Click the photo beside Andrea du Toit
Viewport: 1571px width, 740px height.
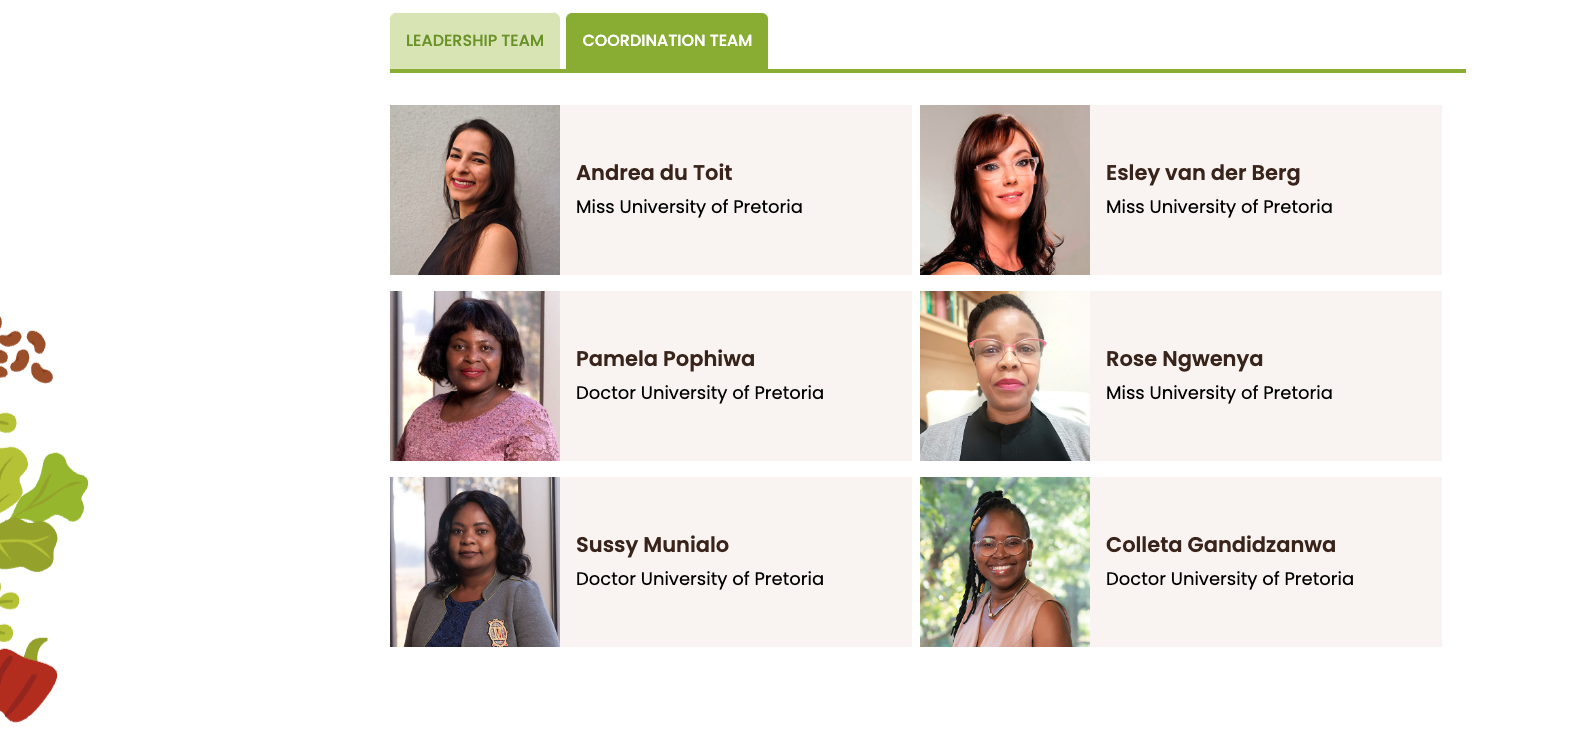475,190
